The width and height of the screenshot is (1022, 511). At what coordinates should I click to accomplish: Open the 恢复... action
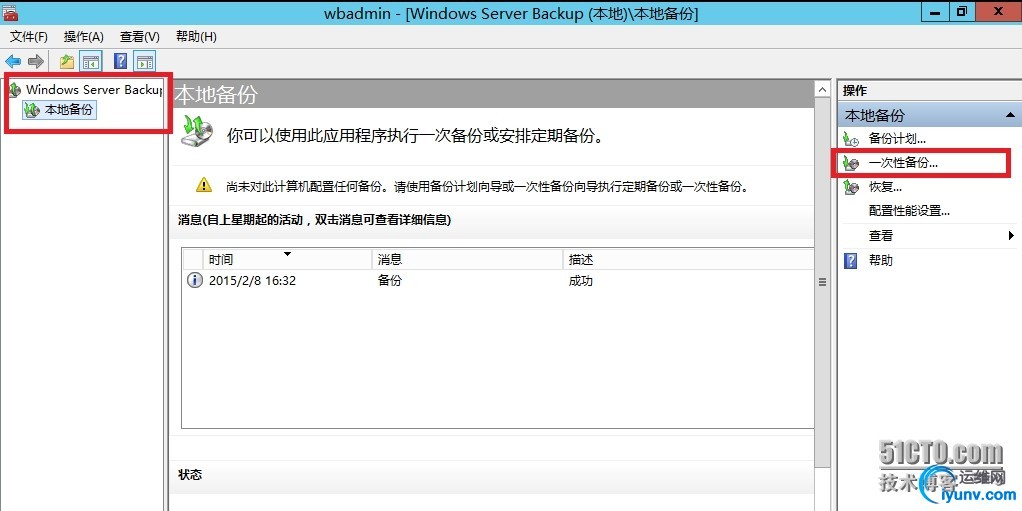(885, 188)
